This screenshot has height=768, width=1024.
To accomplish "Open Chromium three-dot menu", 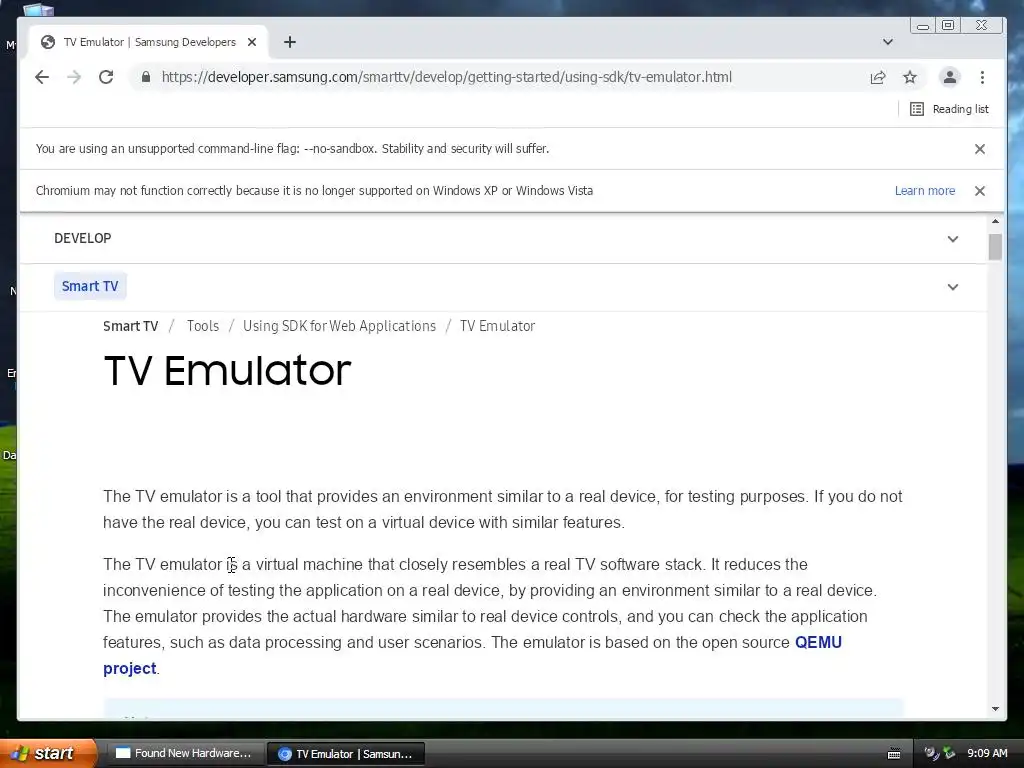I will 982,77.
